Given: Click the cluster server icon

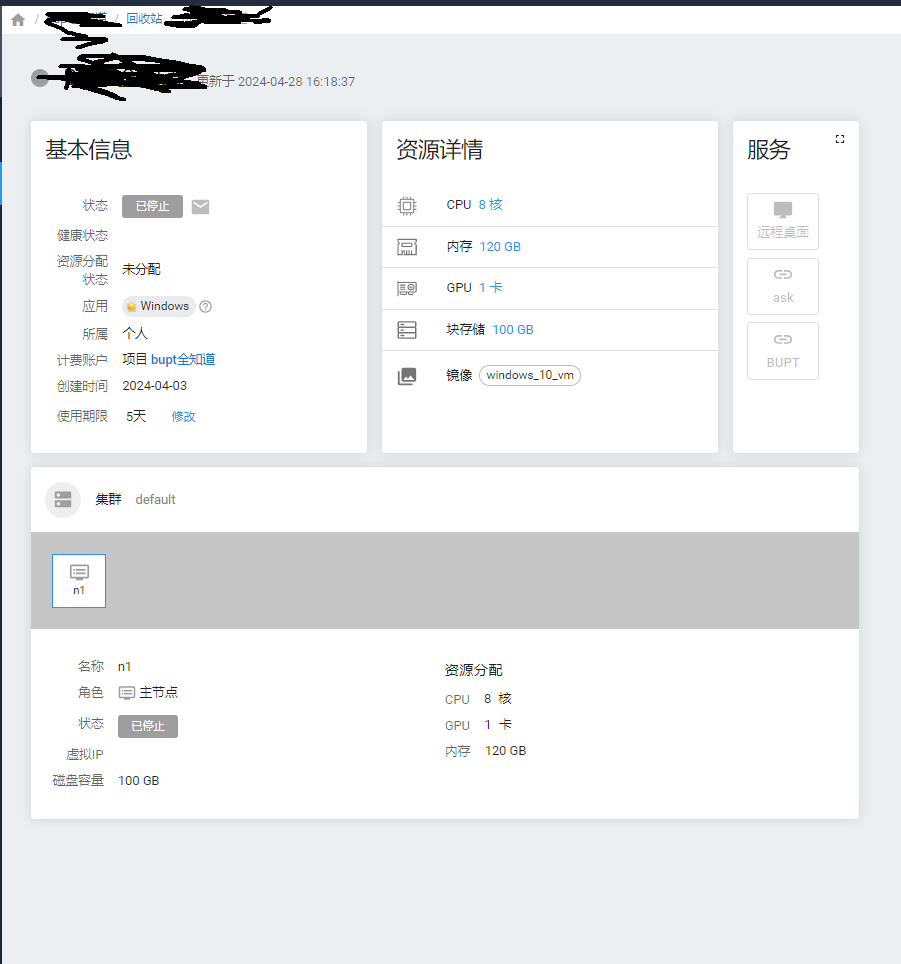Looking at the screenshot, I should (63, 499).
